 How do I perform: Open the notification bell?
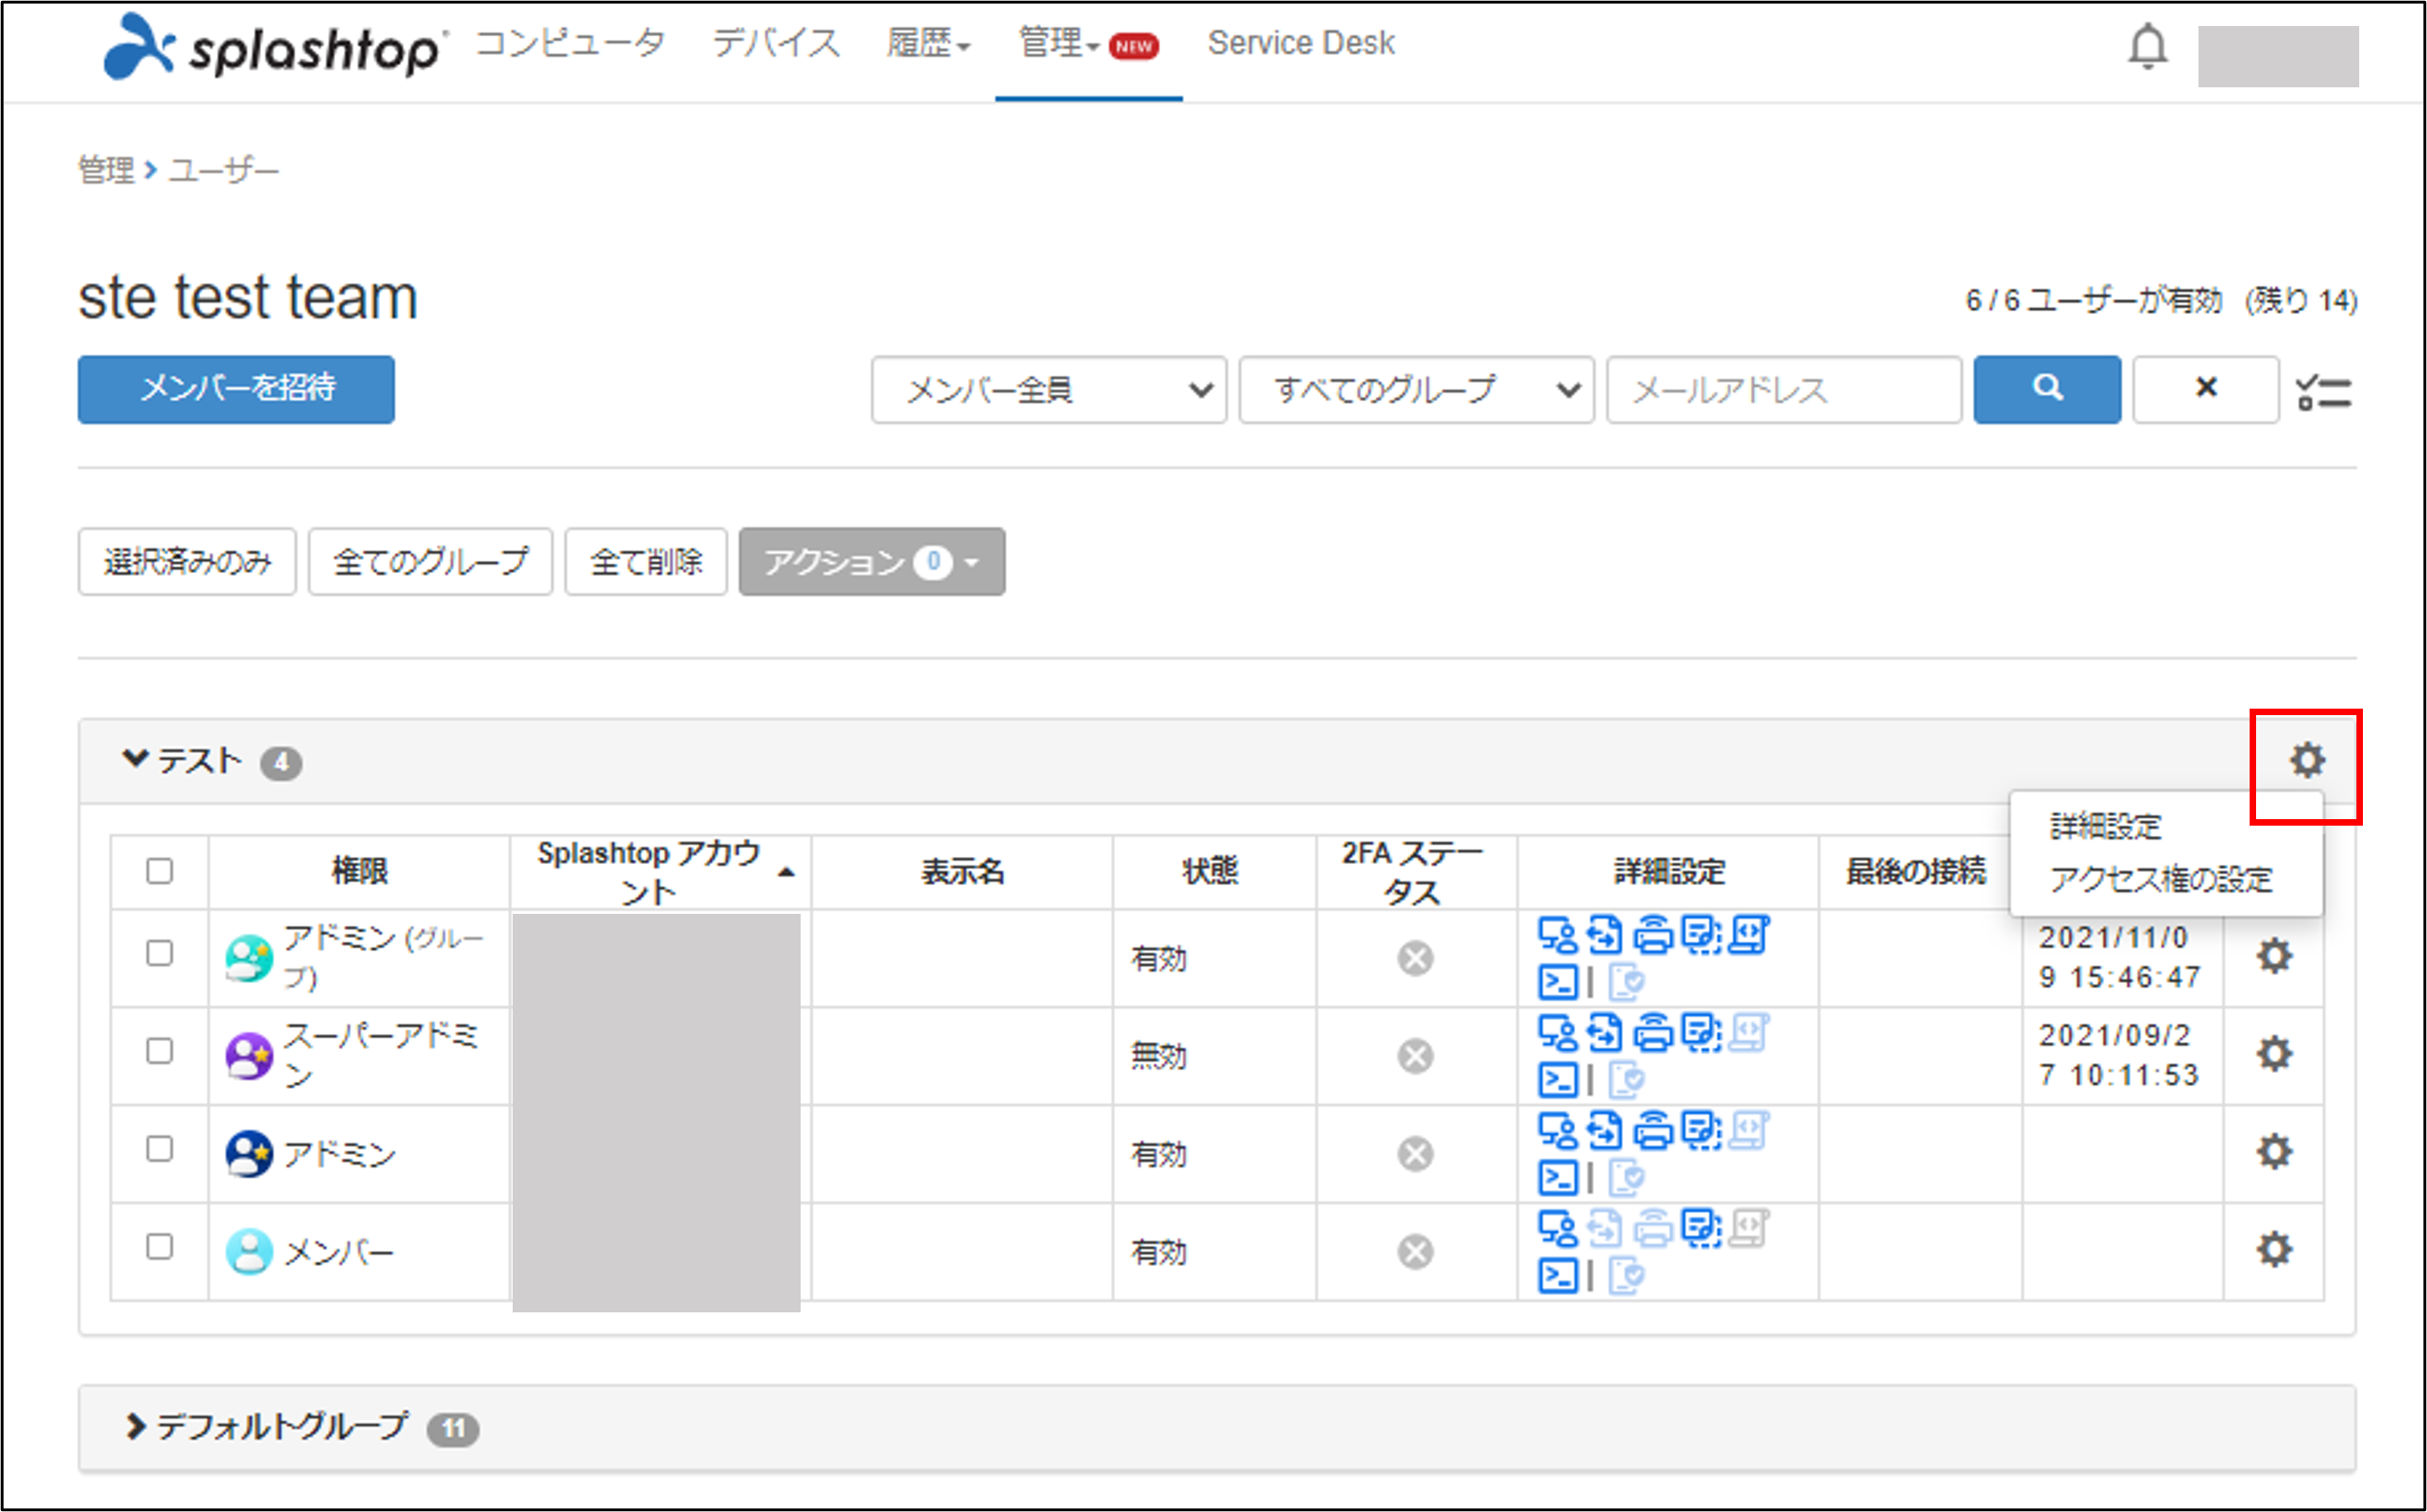2147,47
